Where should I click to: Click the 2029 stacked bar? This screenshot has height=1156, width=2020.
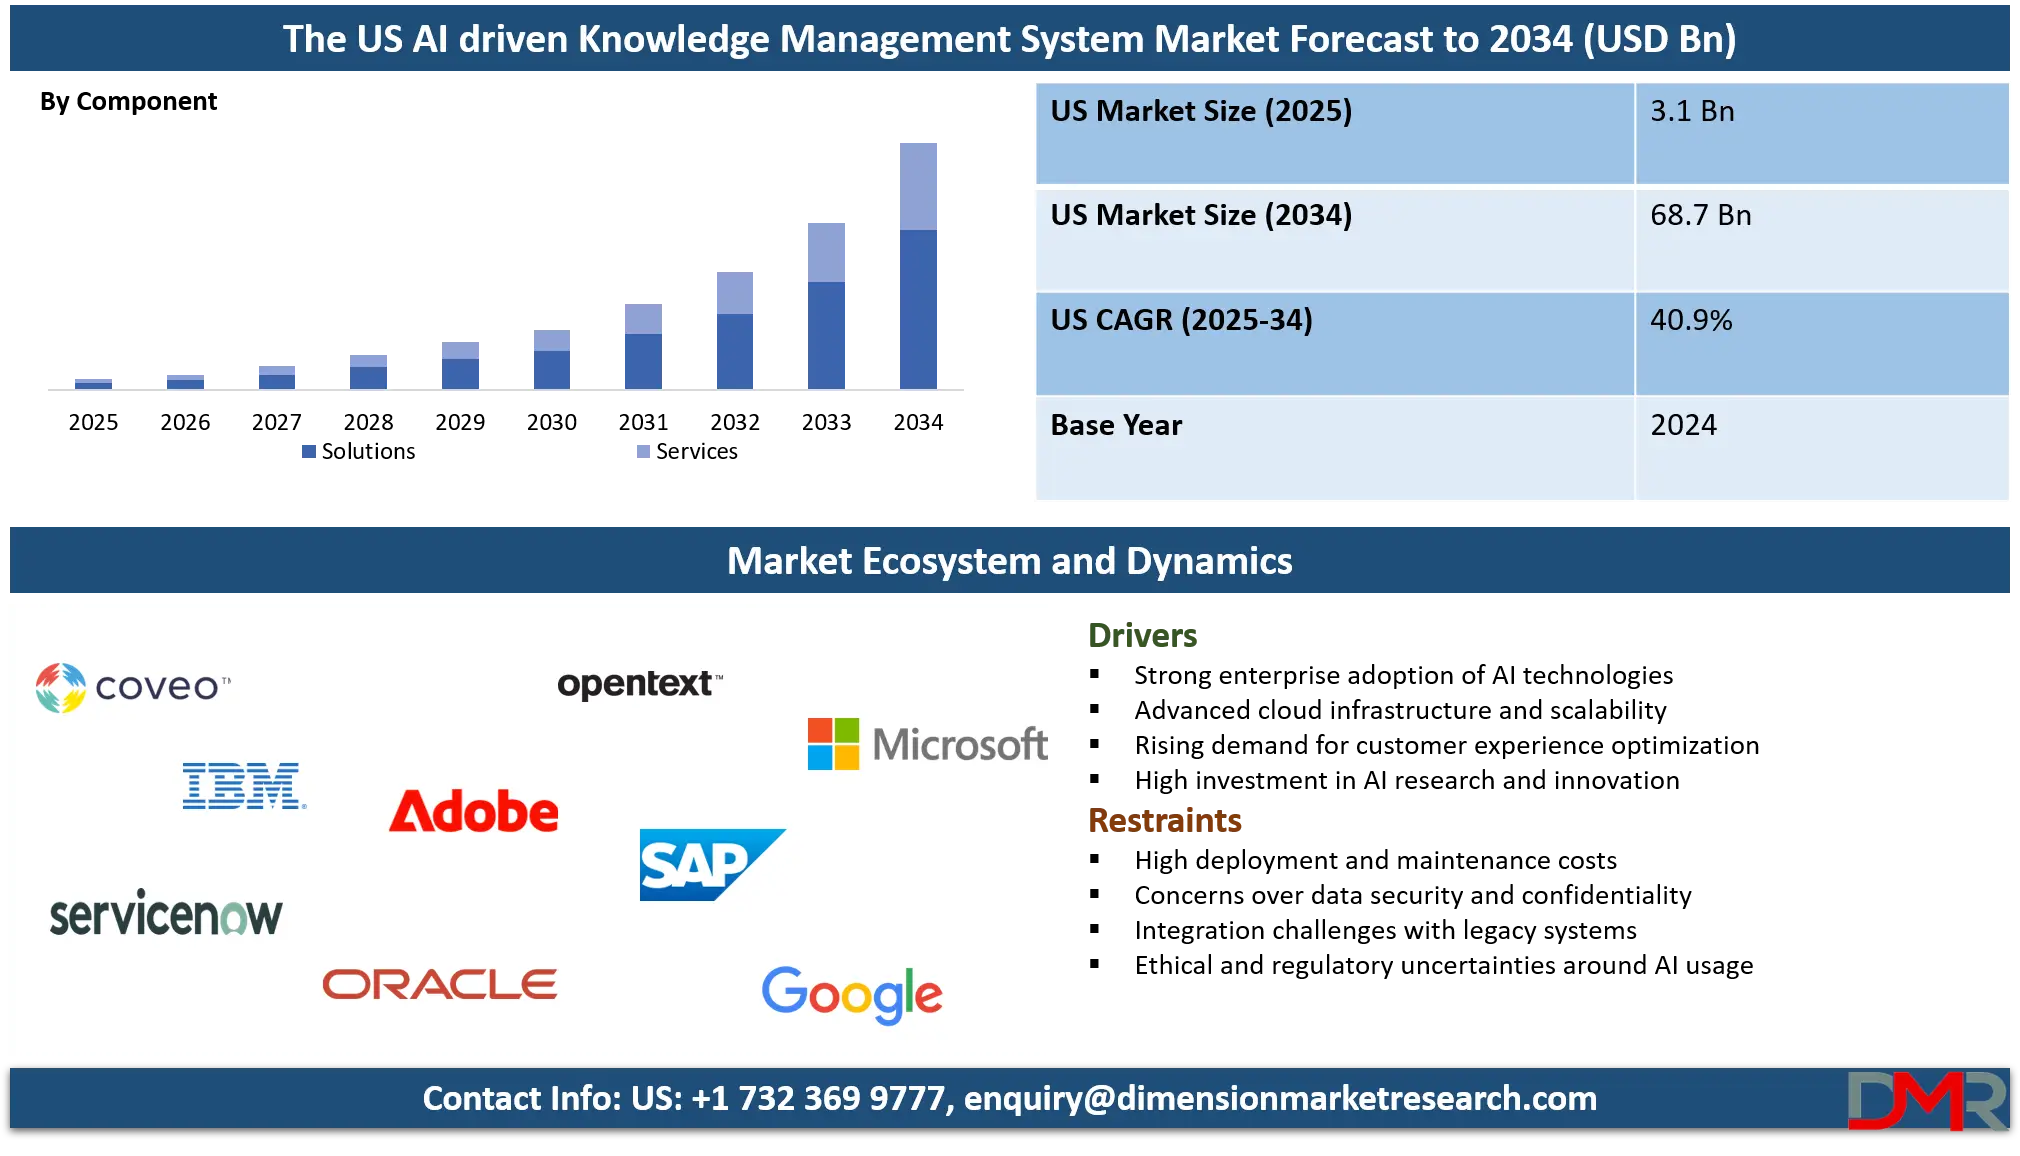pyautogui.click(x=460, y=365)
